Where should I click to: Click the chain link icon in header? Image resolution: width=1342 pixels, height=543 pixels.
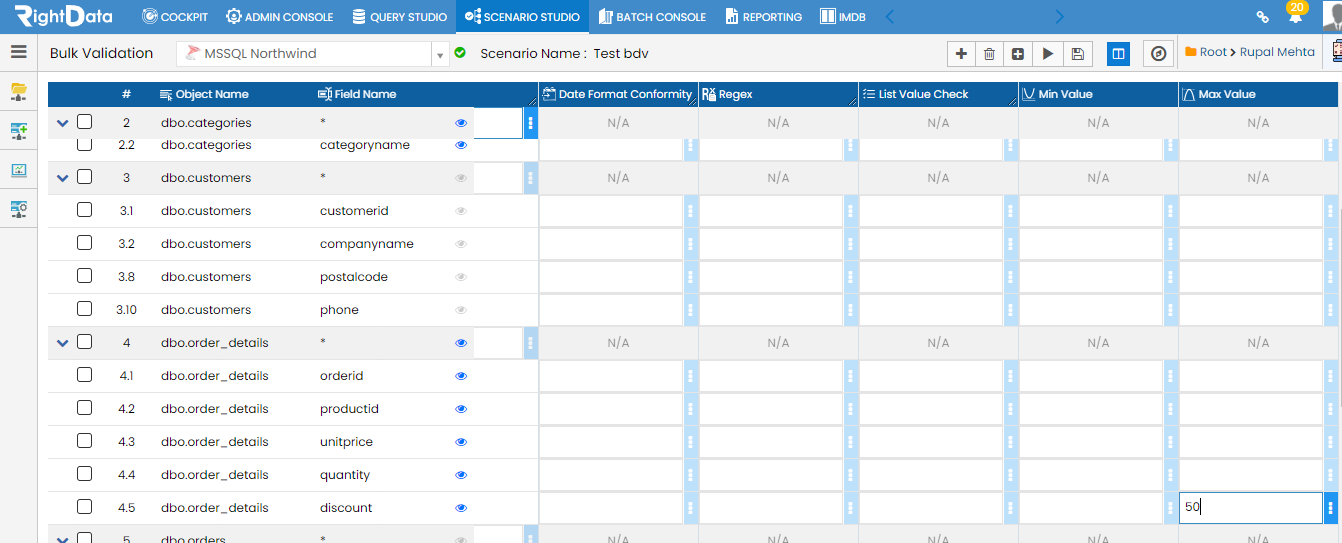tap(1263, 17)
